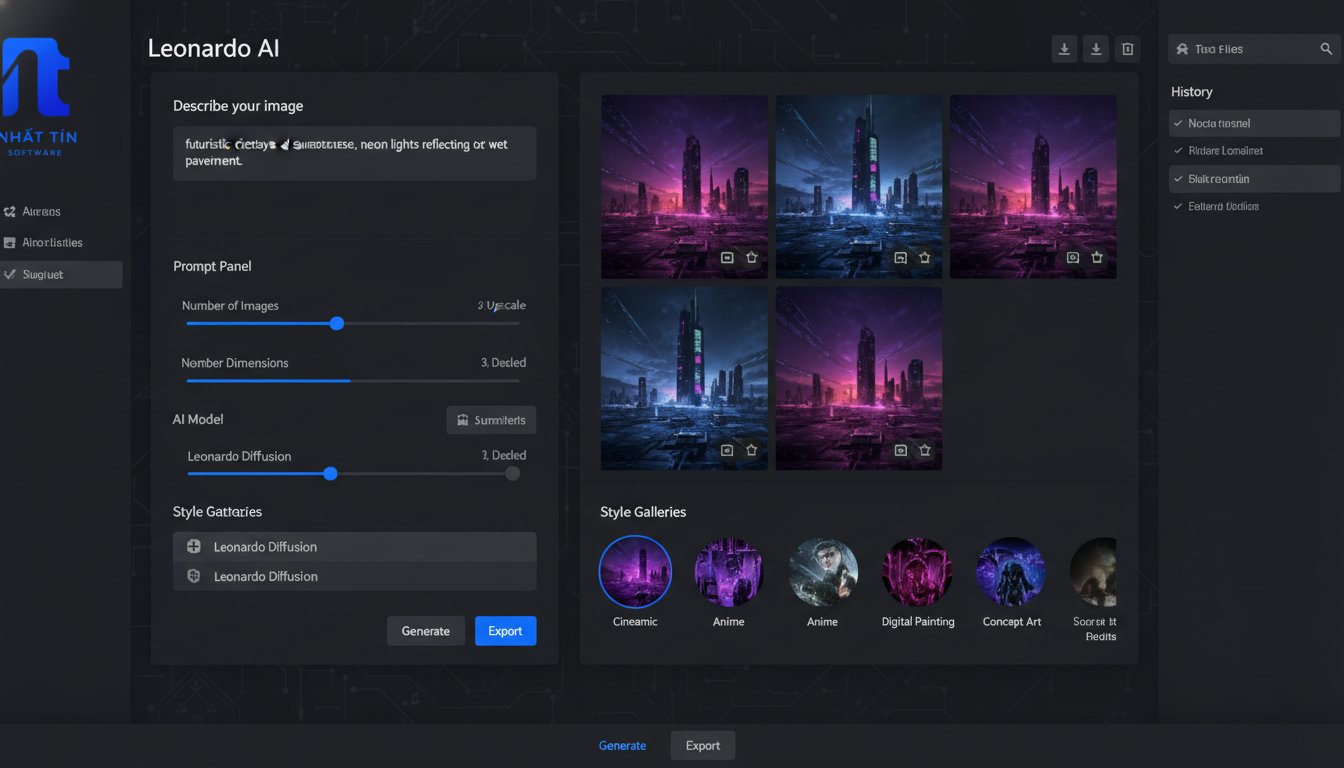Click into the Describe your image text box

coord(354,153)
